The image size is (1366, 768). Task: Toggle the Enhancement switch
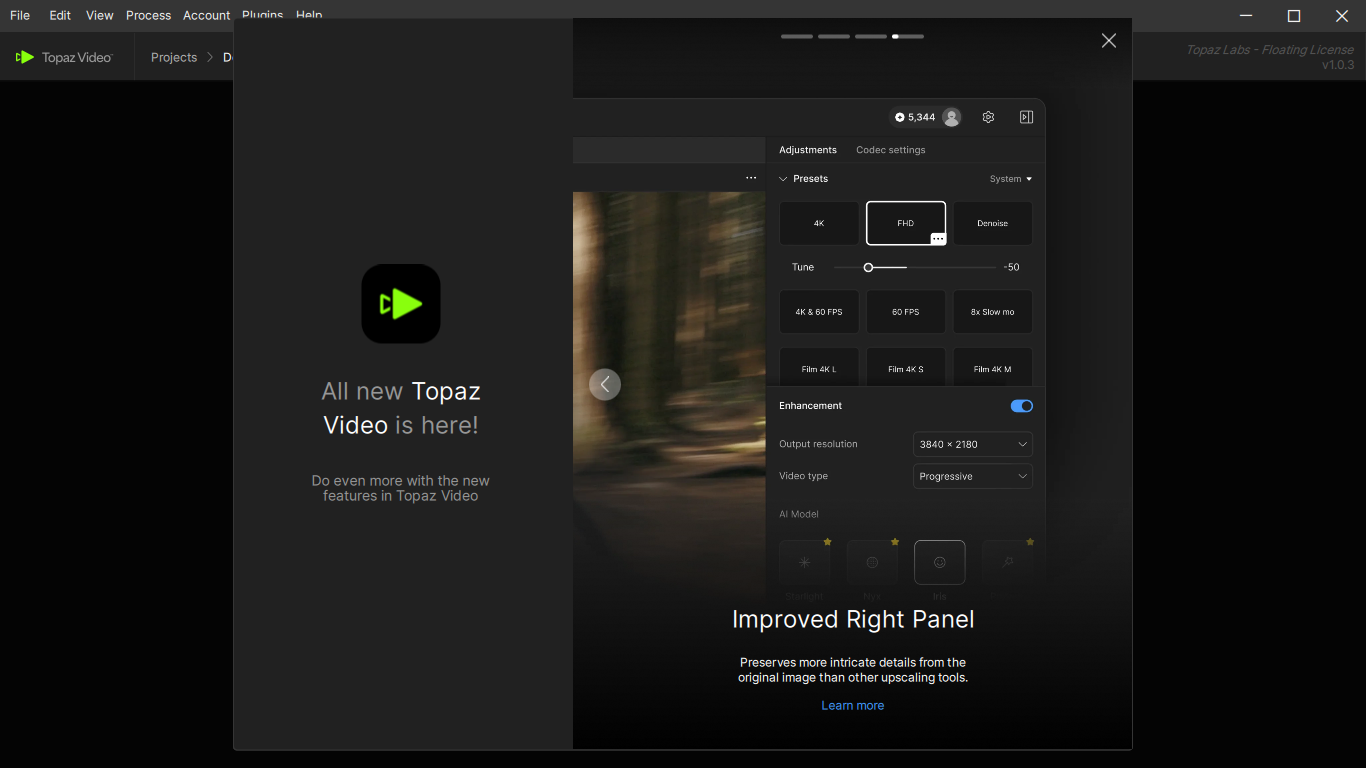(x=1021, y=406)
